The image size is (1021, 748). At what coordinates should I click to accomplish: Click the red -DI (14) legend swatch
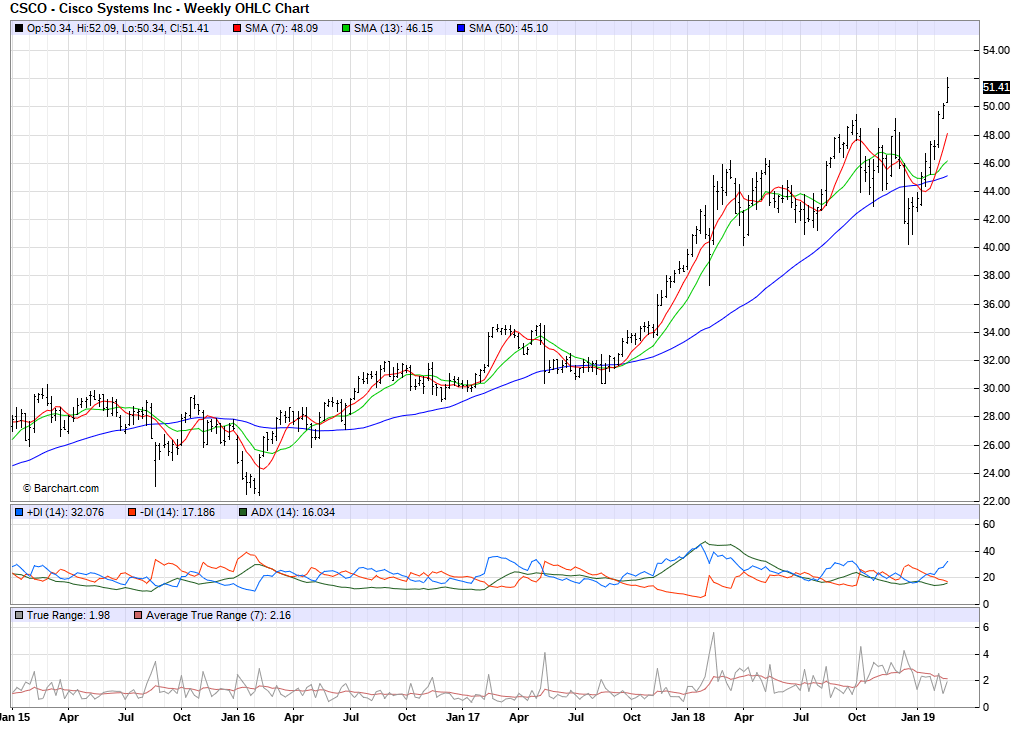(x=131, y=513)
